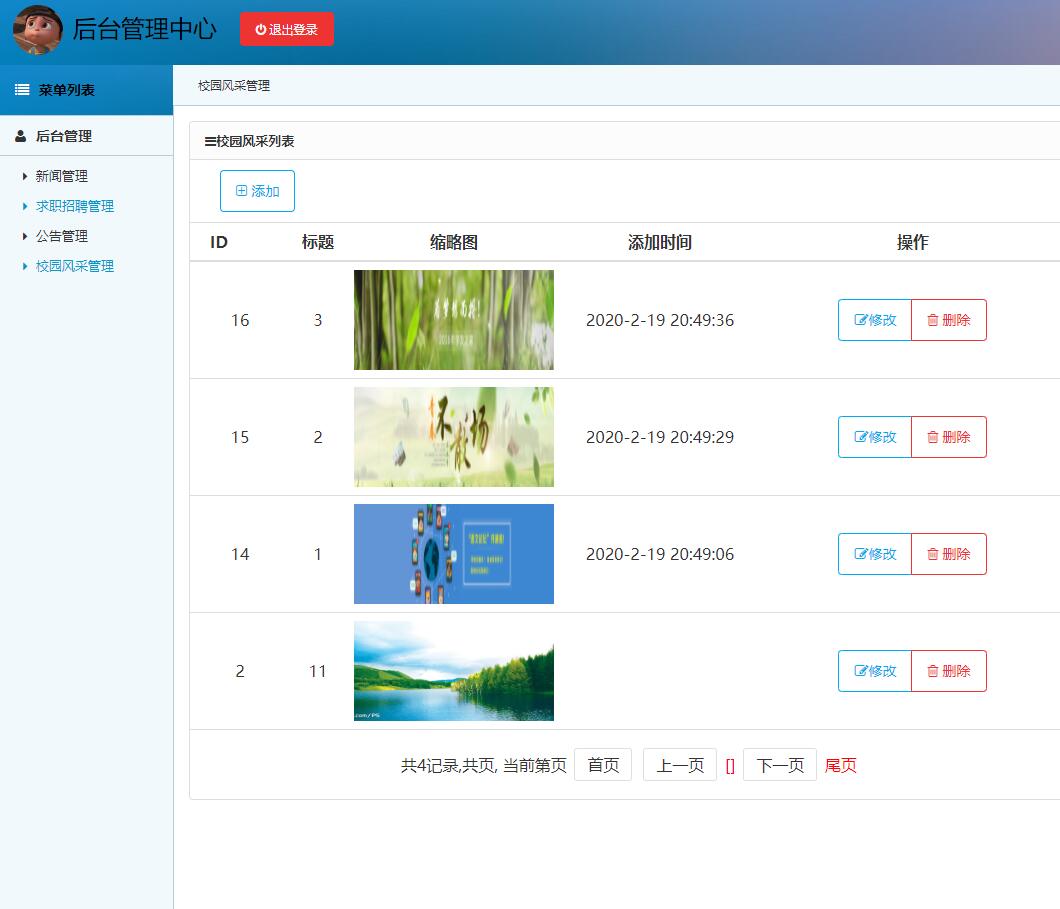The image size is (1060, 909).
Task: Click the list icon before 校园风采列表 title
Action: [x=210, y=140]
